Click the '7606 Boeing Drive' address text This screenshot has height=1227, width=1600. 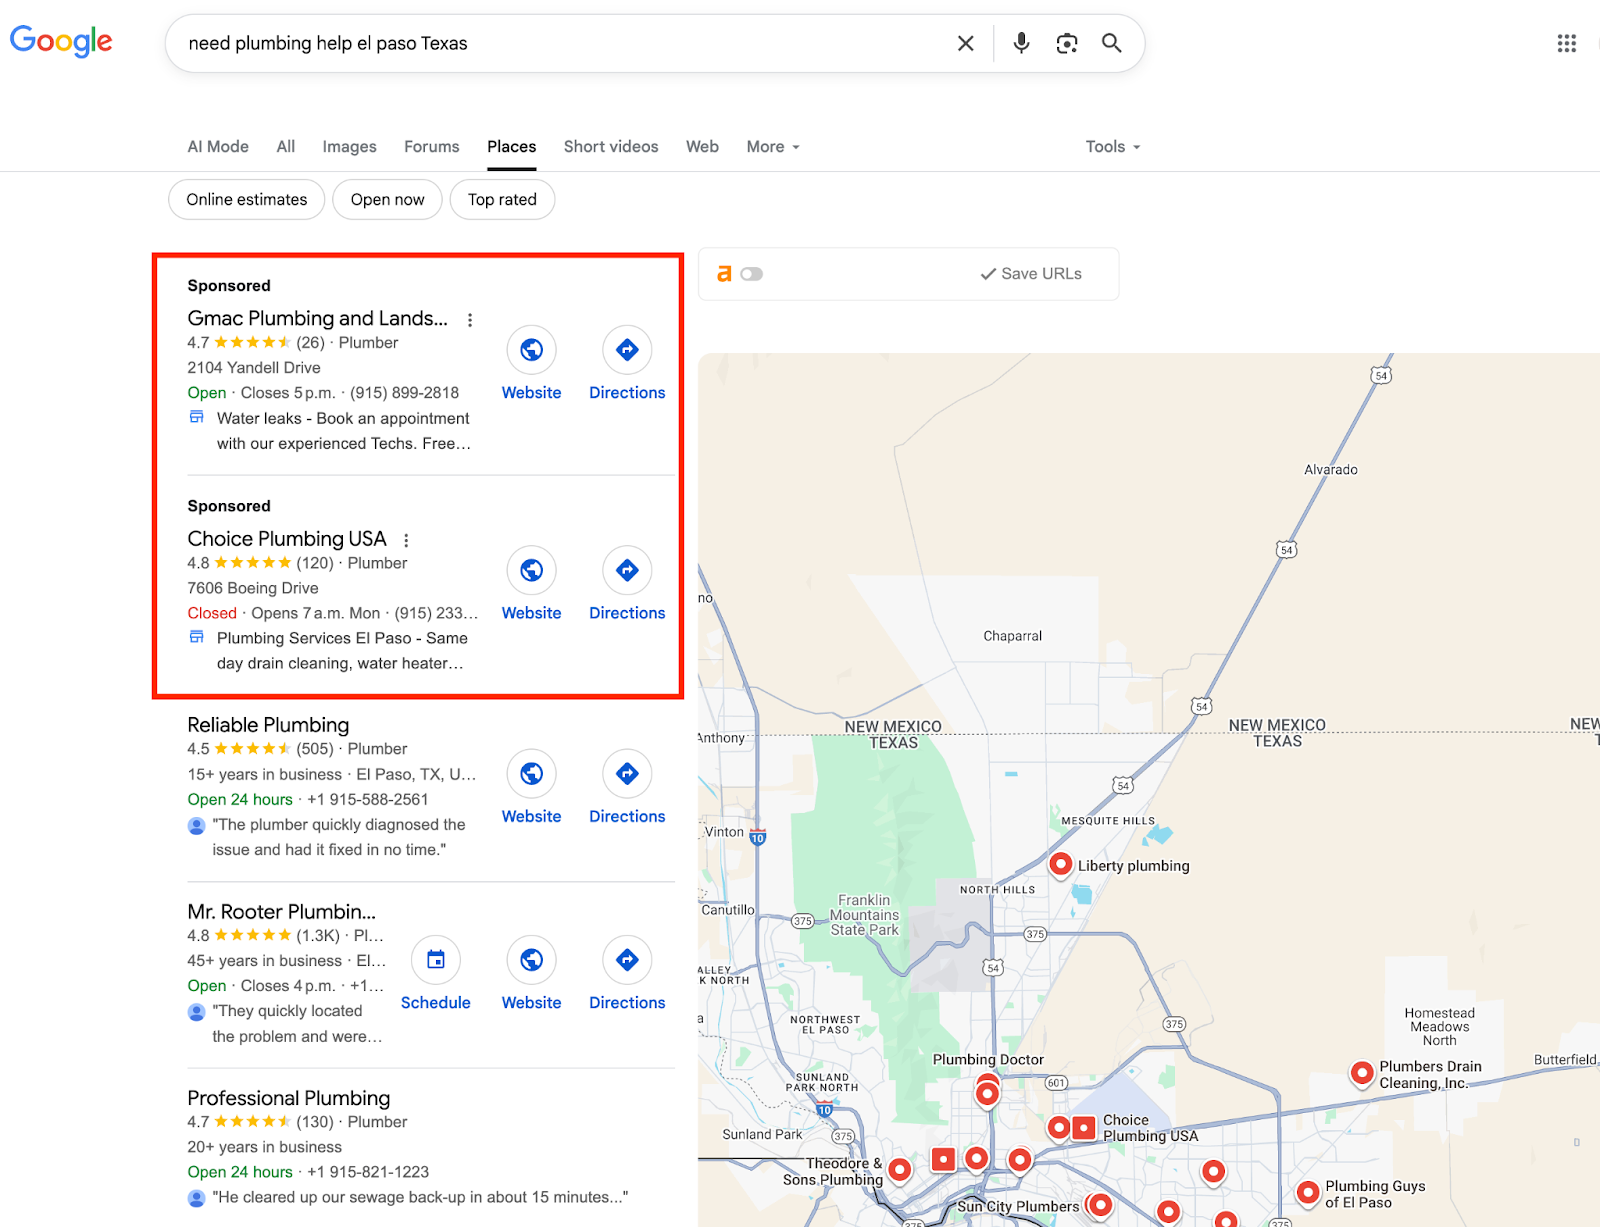[253, 588]
